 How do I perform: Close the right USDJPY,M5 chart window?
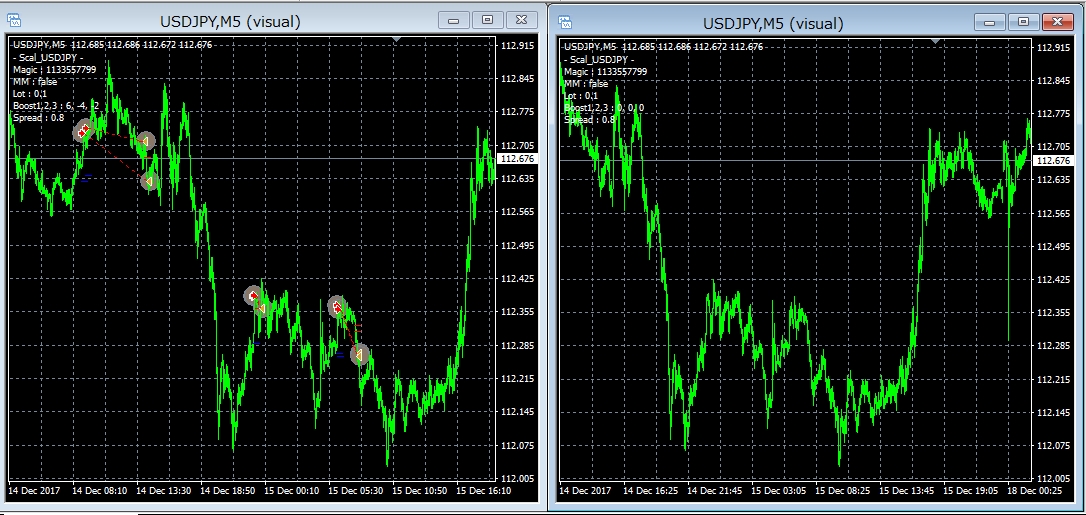[1054, 21]
